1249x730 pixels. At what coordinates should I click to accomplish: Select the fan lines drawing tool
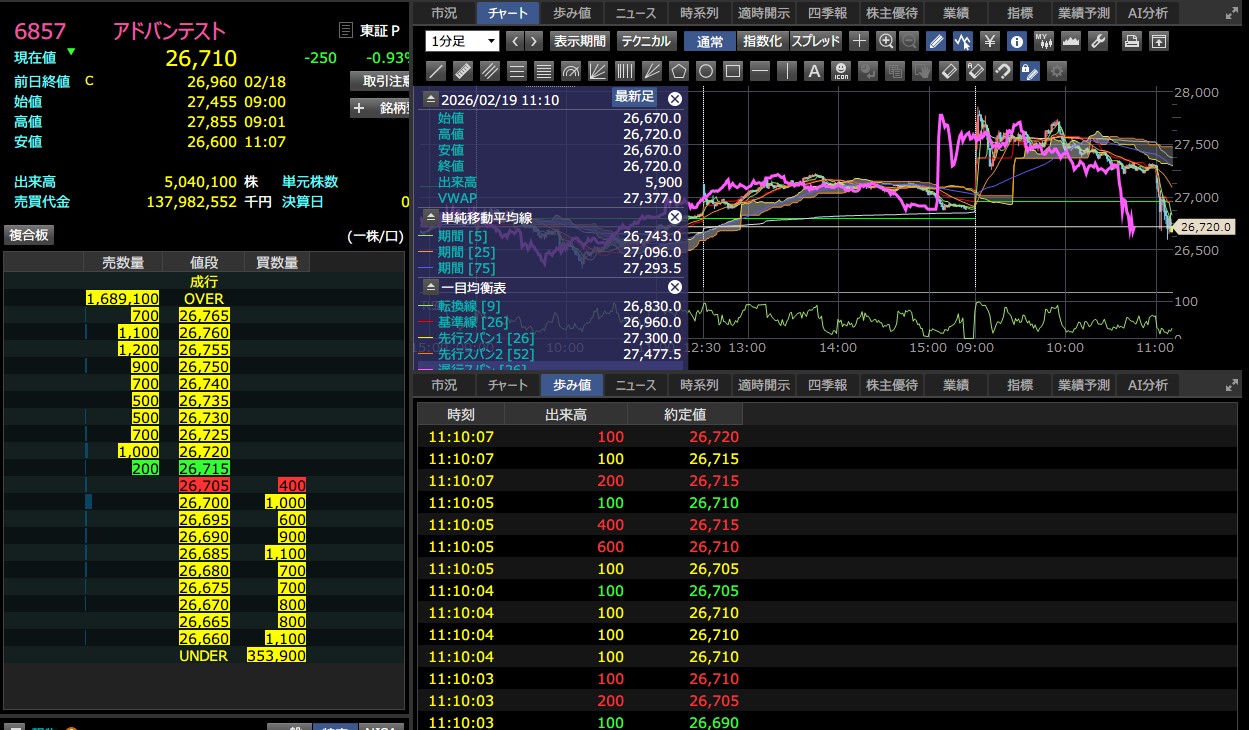click(597, 71)
